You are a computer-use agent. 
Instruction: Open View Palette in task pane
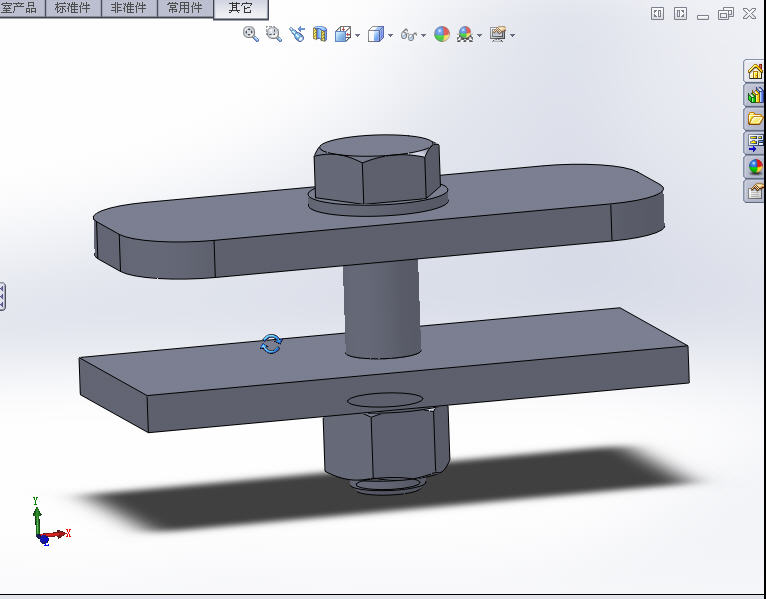point(755,143)
